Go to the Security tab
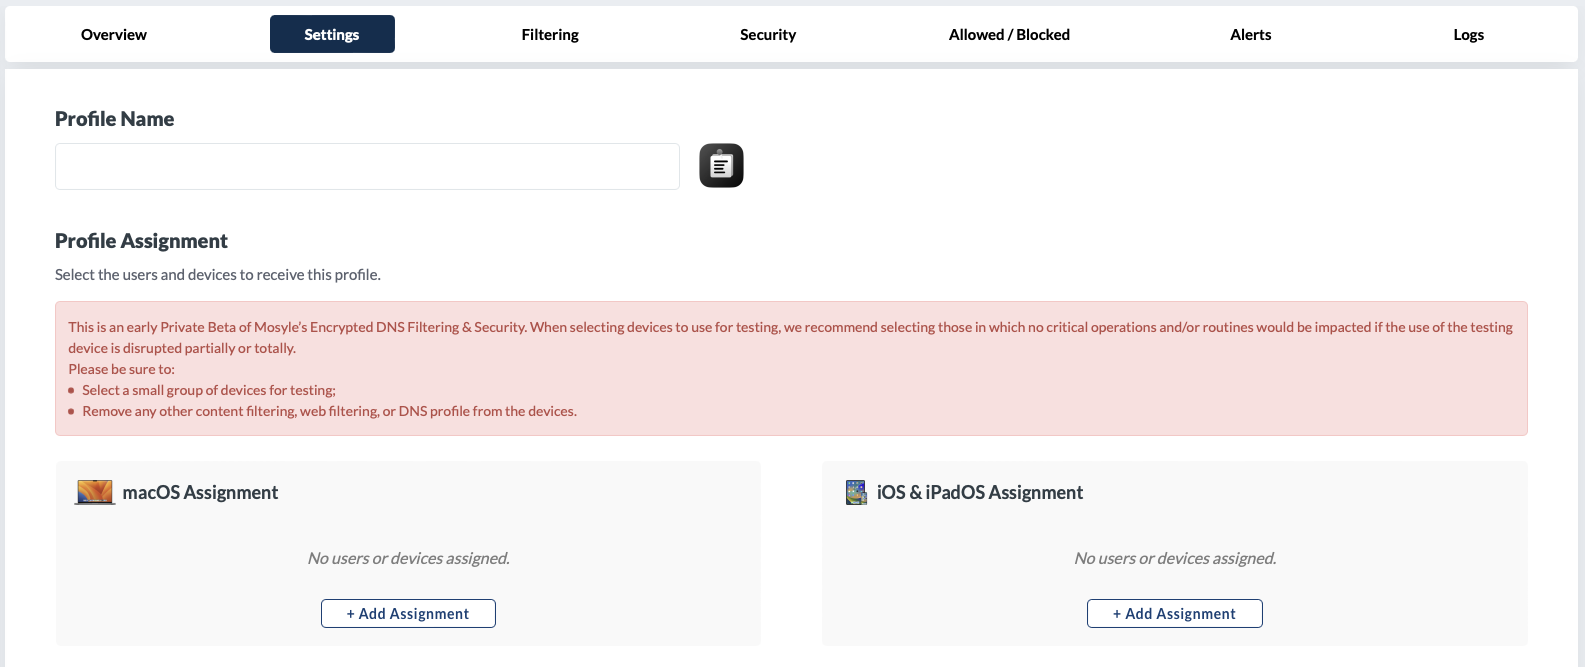This screenshot has width=1585, height=667. pyautogui.click(x=768, y=35)
